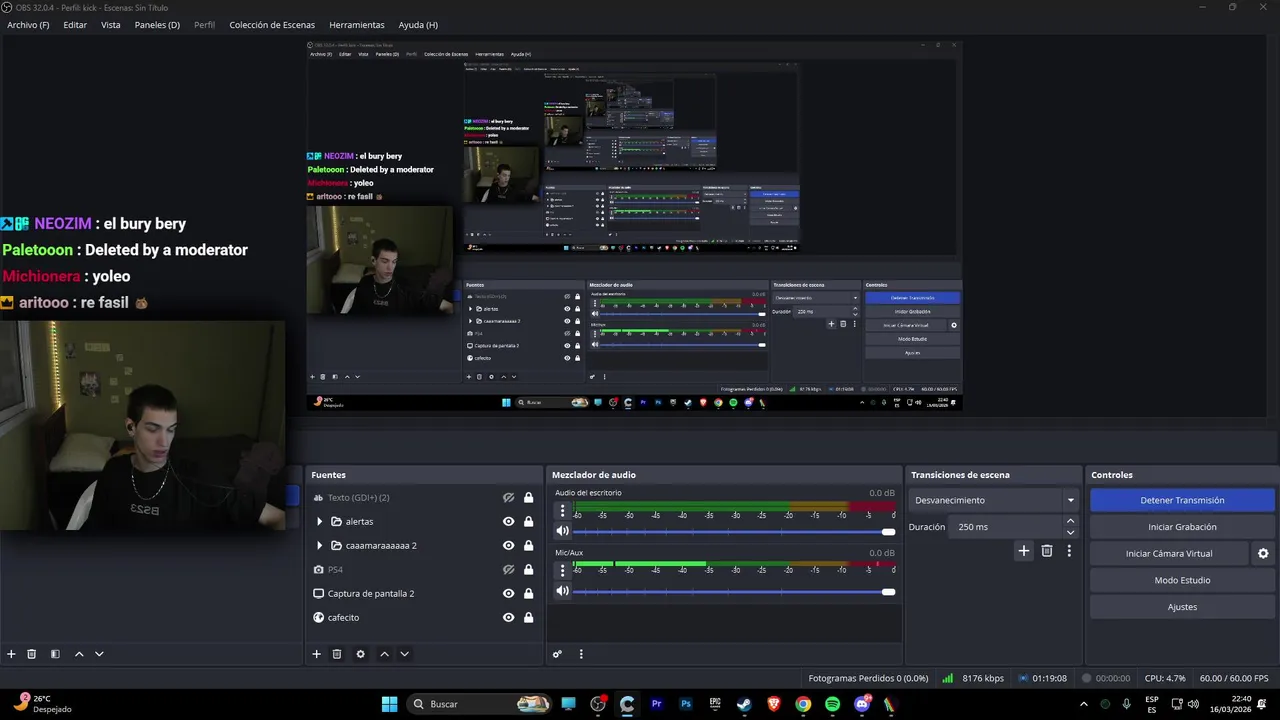Screen dimensions: 1280x720
Task: Move selected source up in Fuentes
Action: tap(384, 654)
